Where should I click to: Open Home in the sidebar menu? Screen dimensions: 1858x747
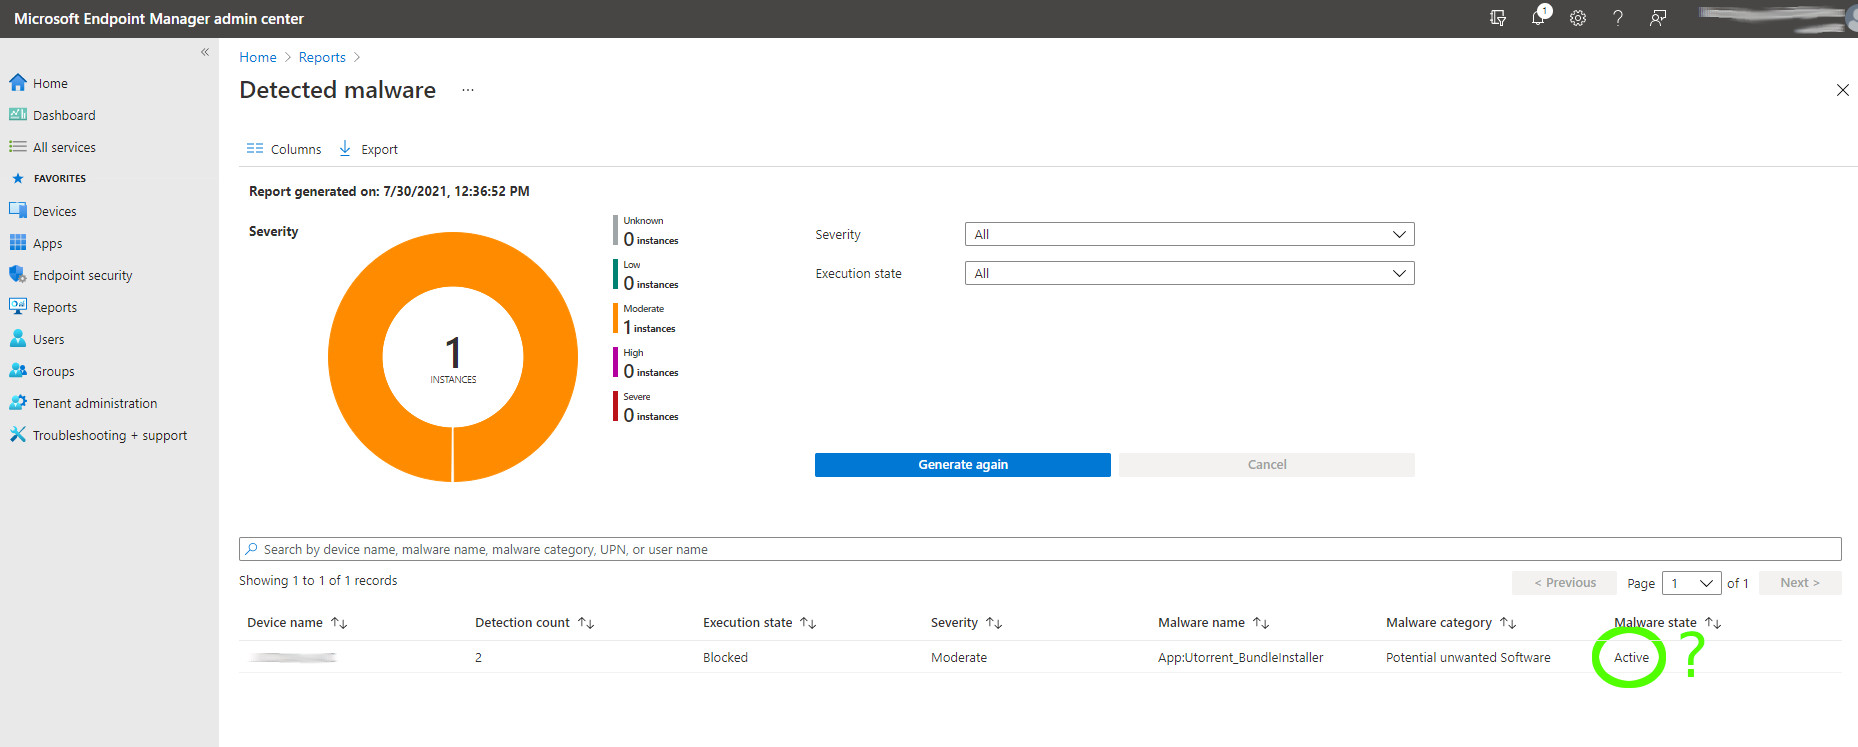(50, 83)
